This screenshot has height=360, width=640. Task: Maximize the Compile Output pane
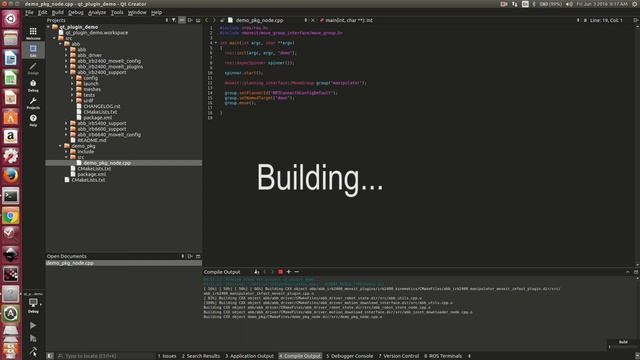[x=628, y=272]
